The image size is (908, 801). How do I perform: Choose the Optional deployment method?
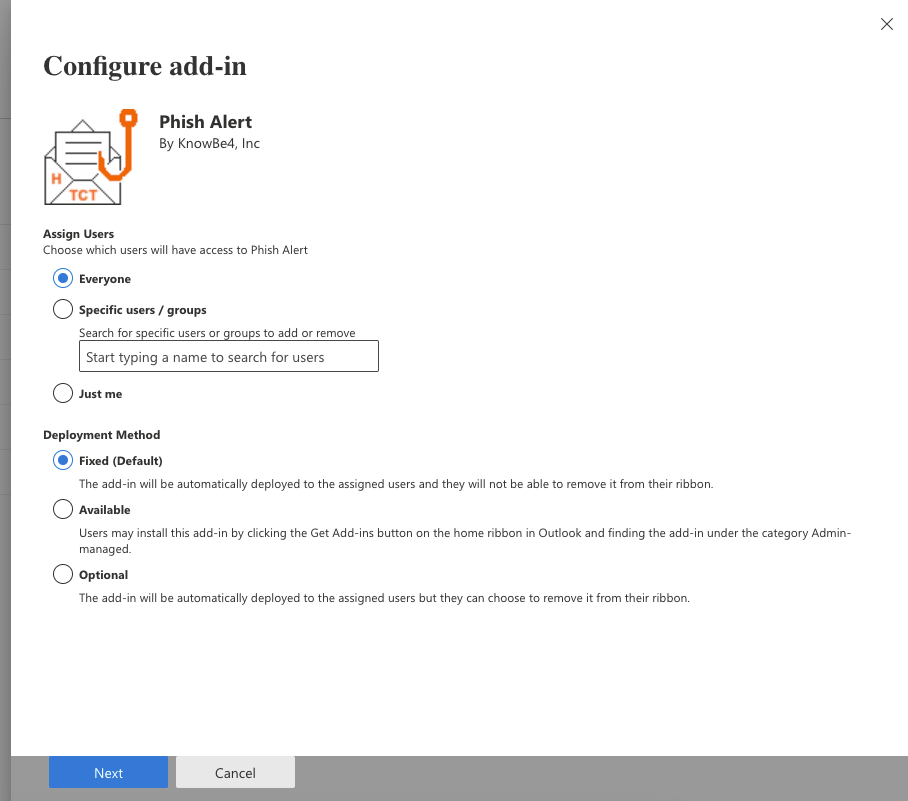tap(62, 575)
